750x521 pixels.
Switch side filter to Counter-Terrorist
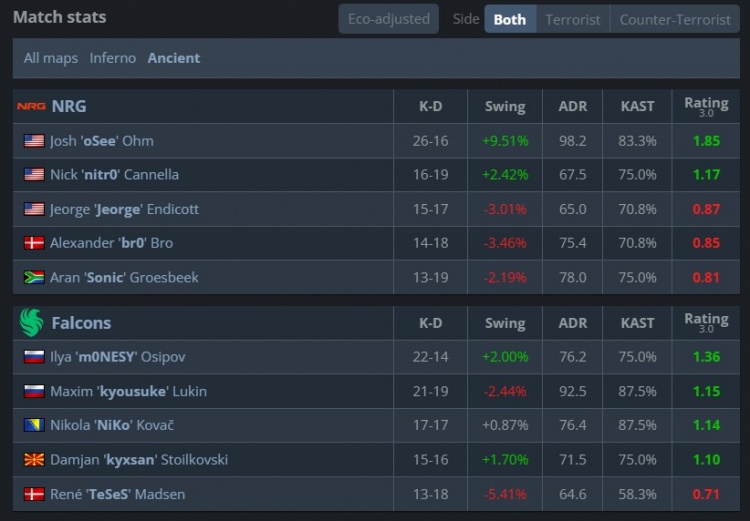[x=675, y=19]
